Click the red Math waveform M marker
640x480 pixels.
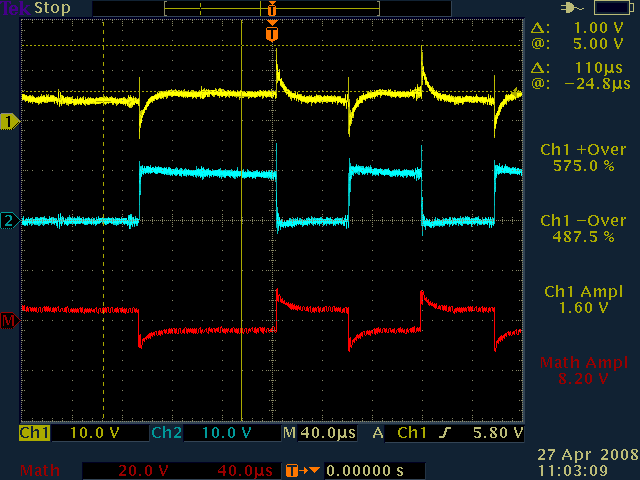coord(11,320)
